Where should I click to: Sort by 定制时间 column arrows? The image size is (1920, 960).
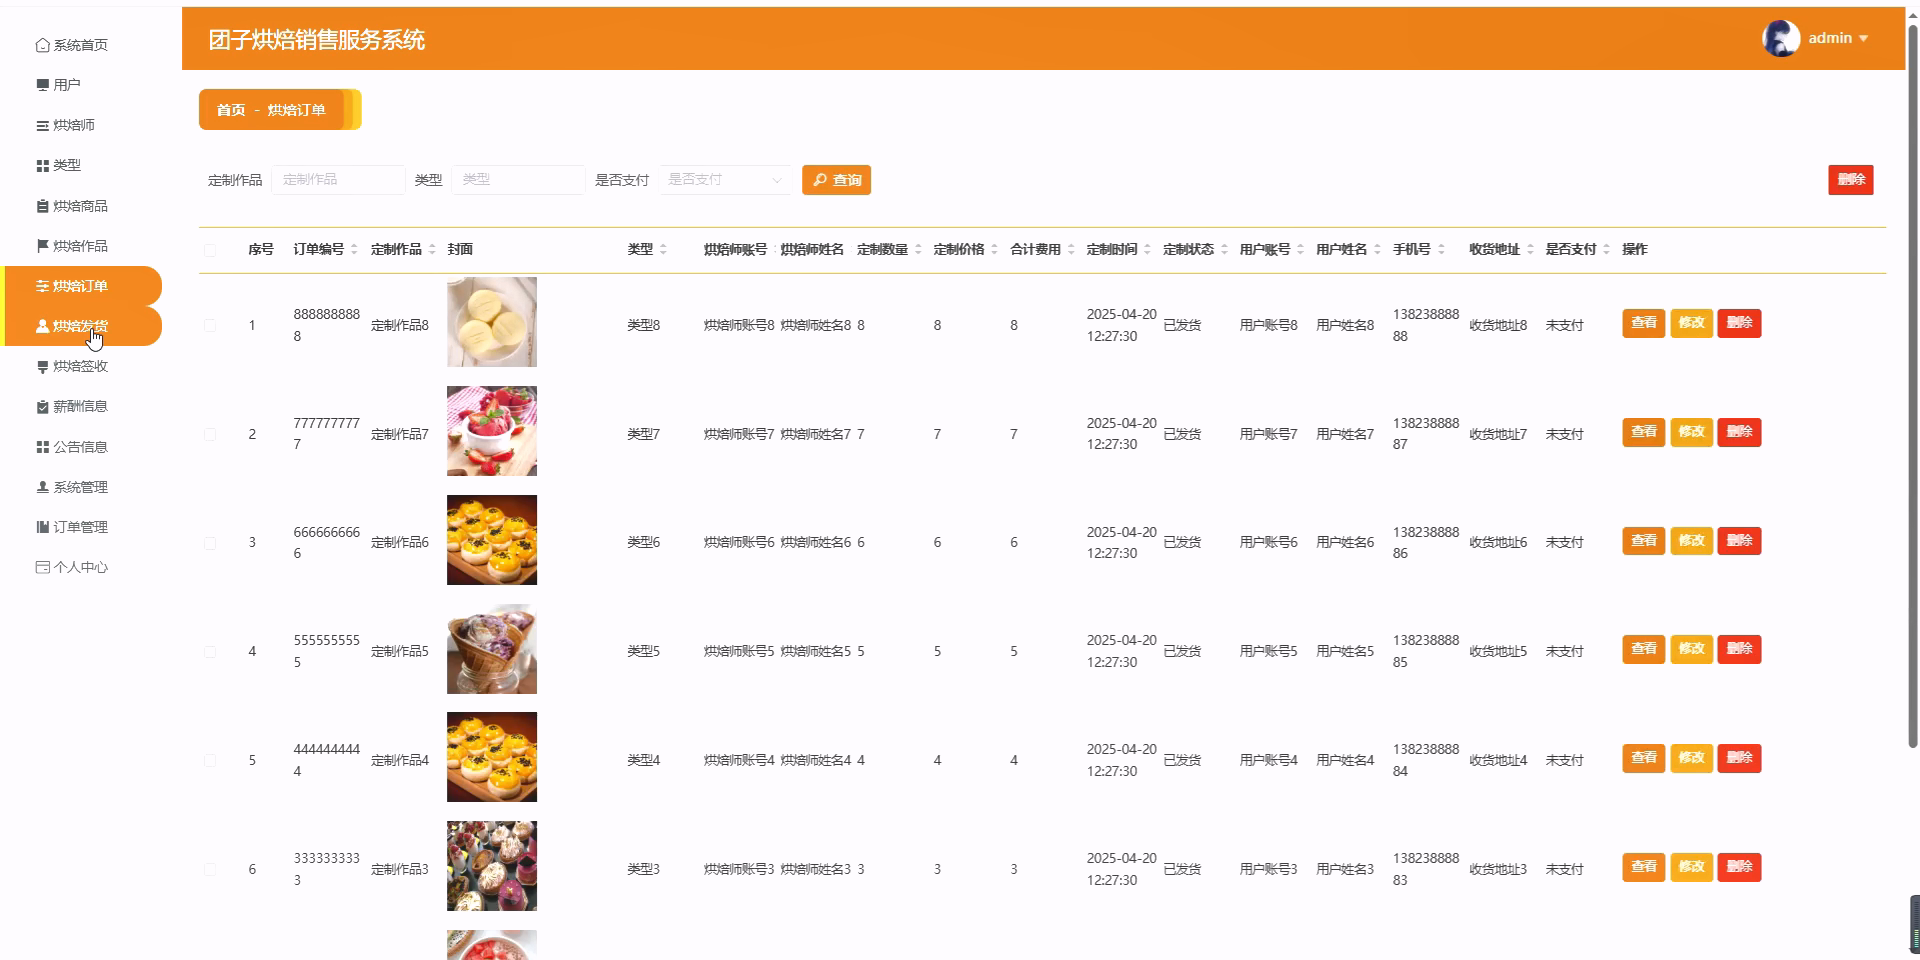pos(1147,249)
